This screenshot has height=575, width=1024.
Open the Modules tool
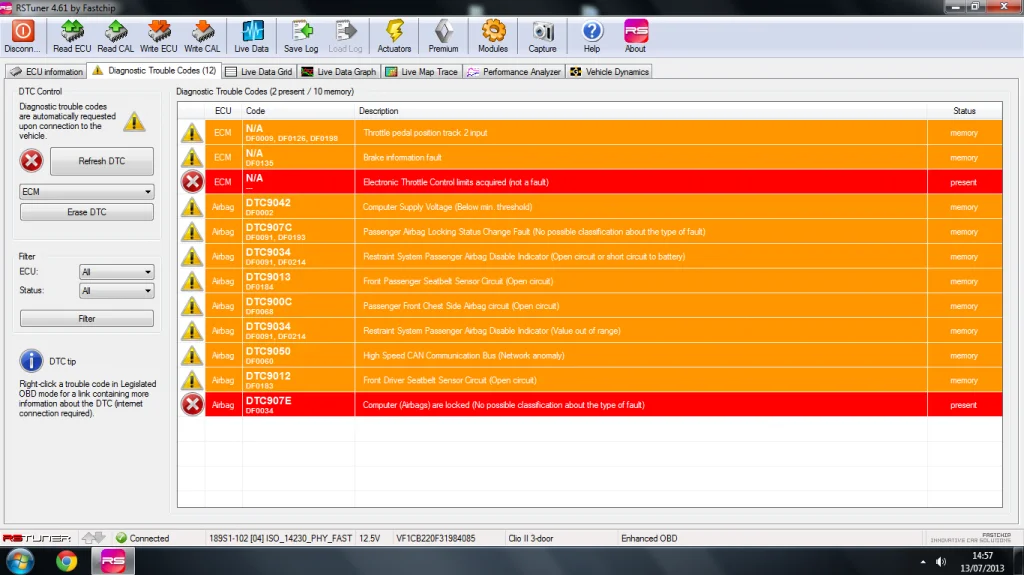[x=493, y=36]
